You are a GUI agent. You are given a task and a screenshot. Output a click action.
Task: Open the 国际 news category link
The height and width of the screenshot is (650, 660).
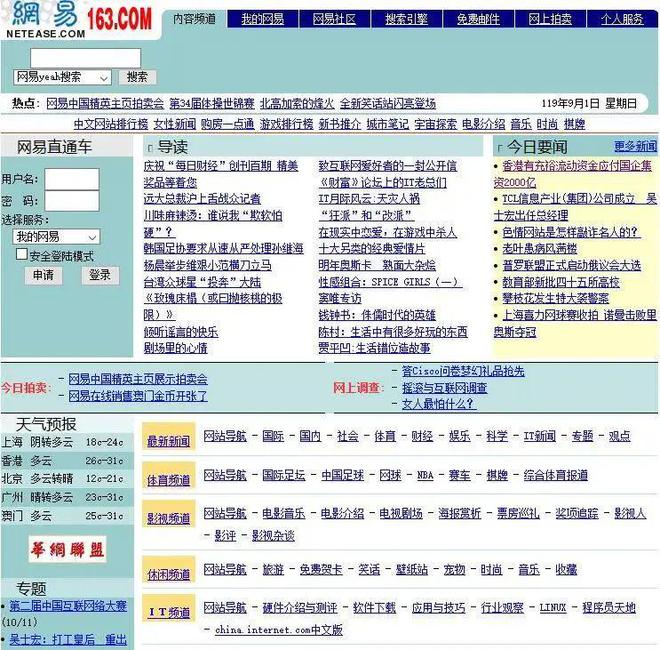click(273, 436)
